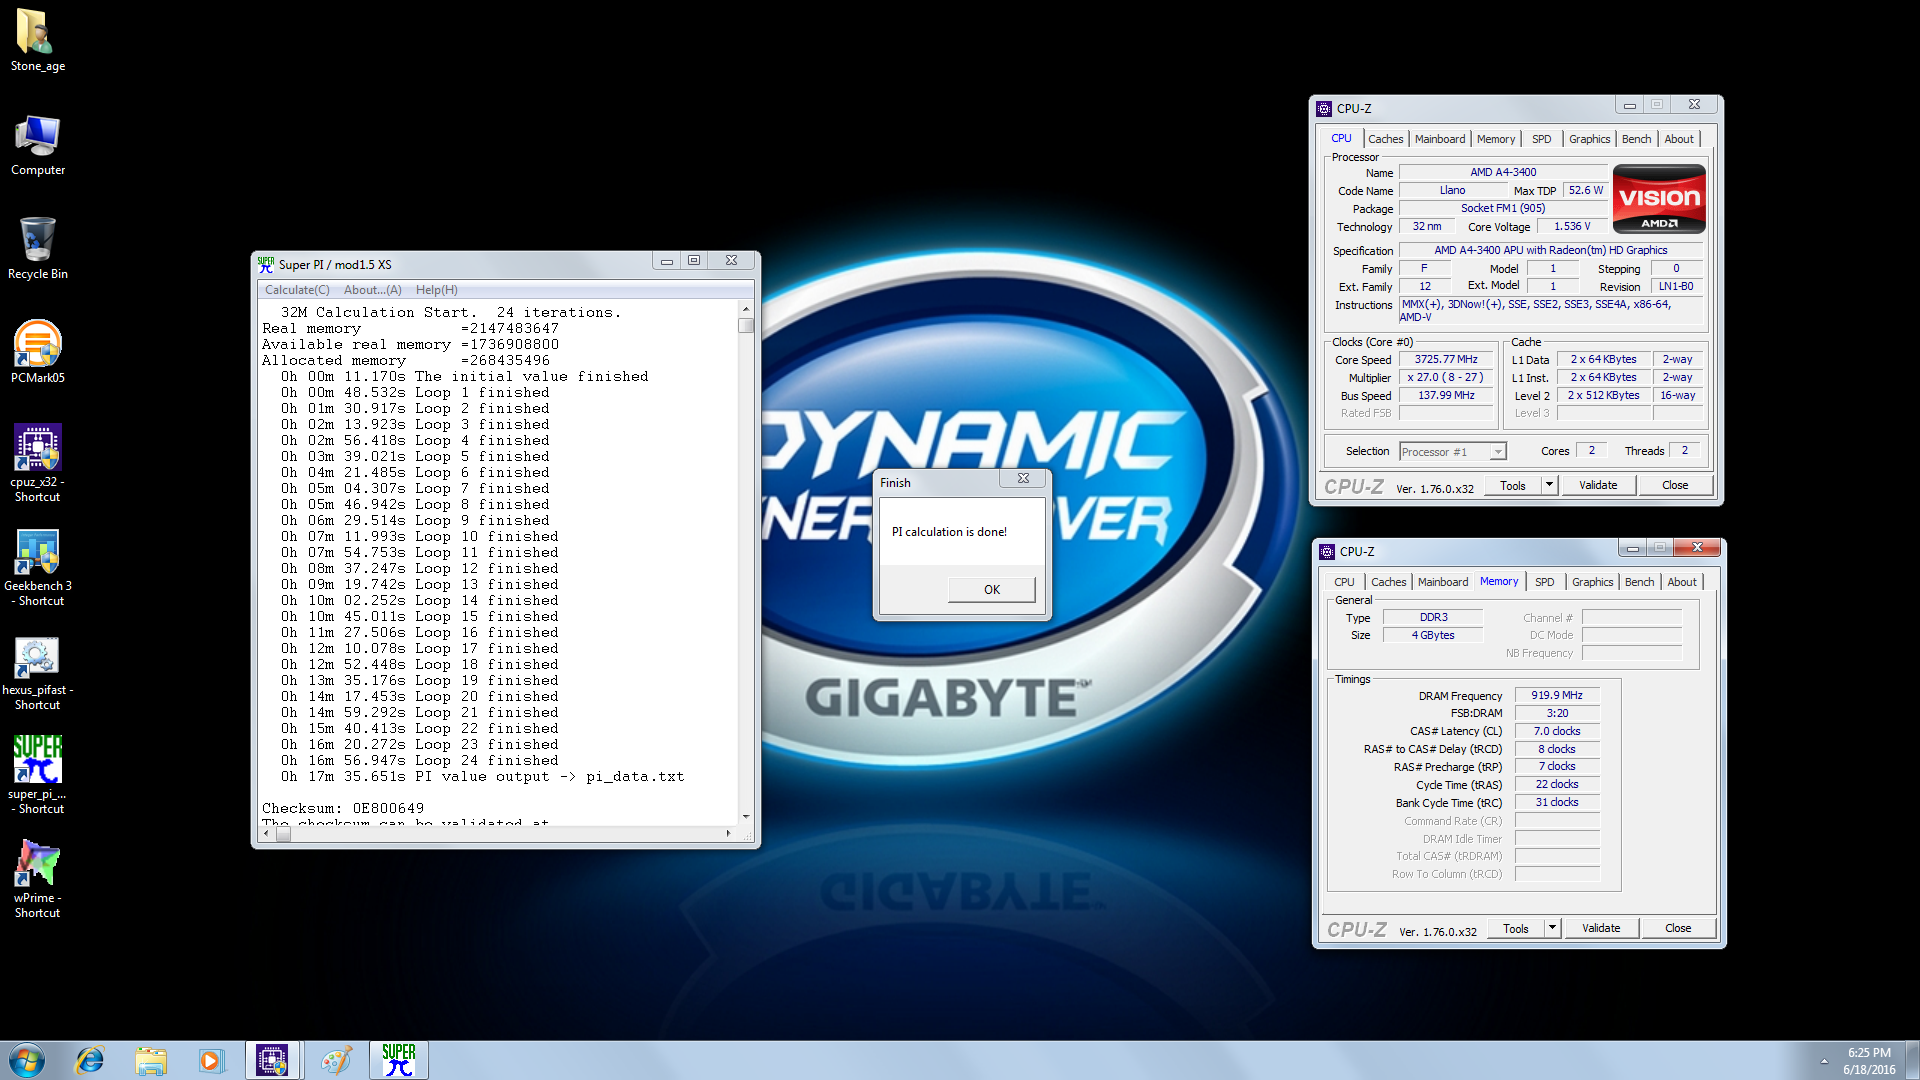
Task: Switch to CPU tab in bottom CPU-Z
Action: (1344, 582)
